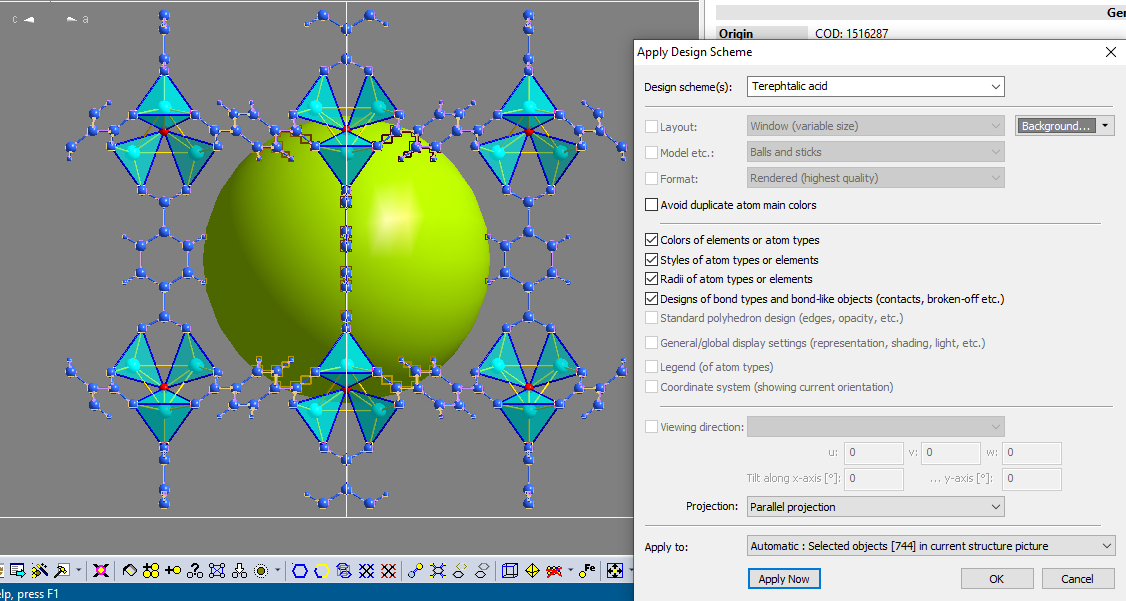1126x601 pixels.
Task: Click the yellow diamond polyhedra creation icon
Action: tap(532, 570)
